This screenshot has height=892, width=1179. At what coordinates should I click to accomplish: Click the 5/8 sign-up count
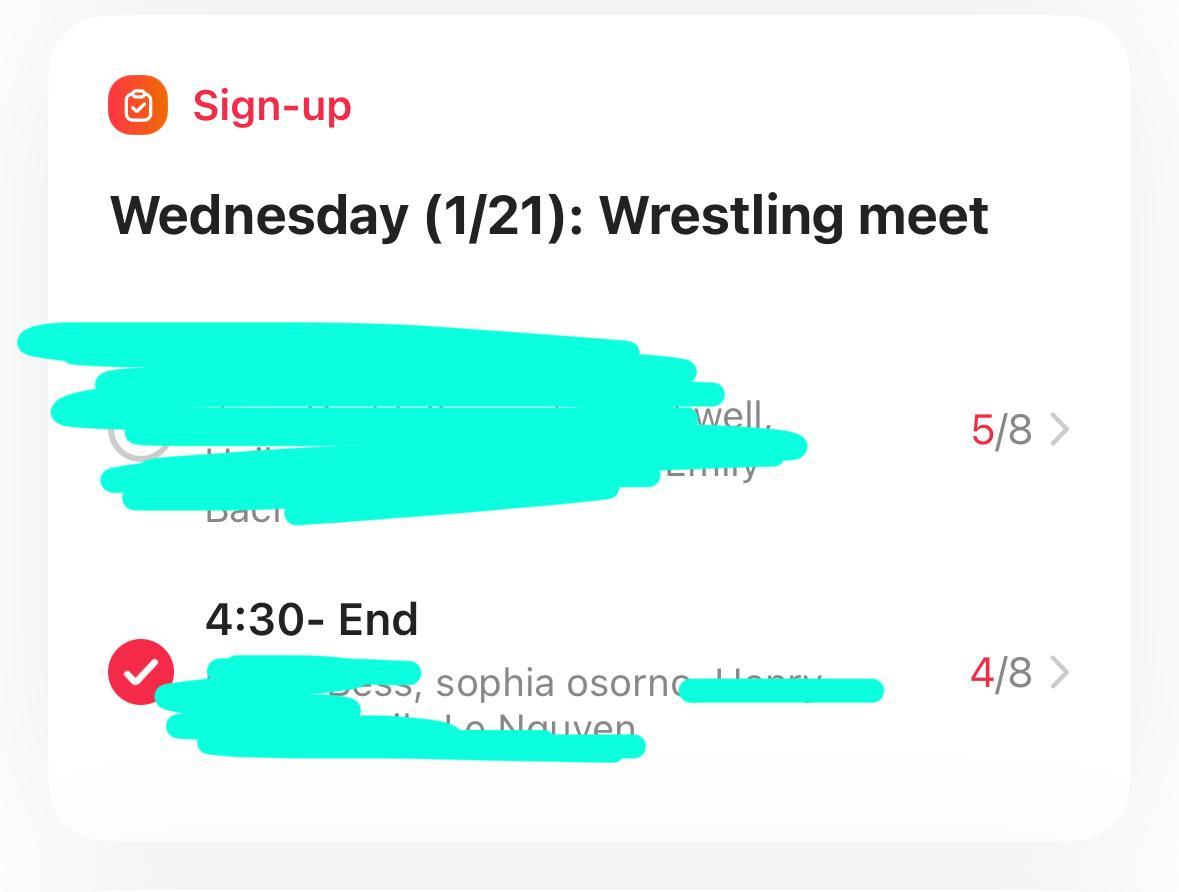1001,430
